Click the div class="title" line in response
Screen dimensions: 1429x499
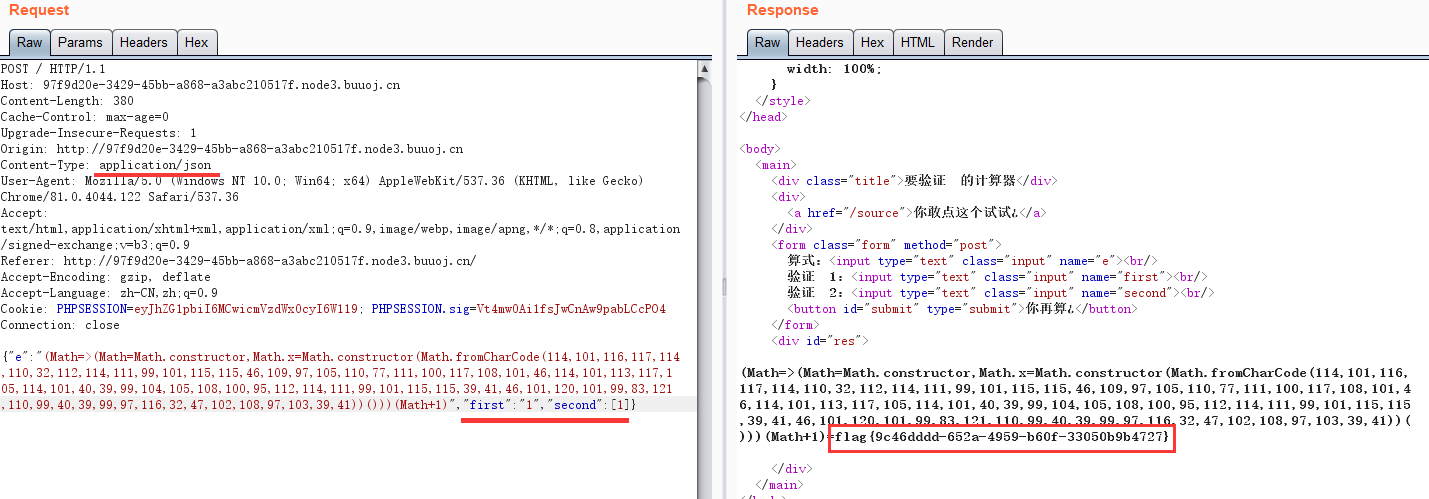pyautogui.click(x=913, y=181)
